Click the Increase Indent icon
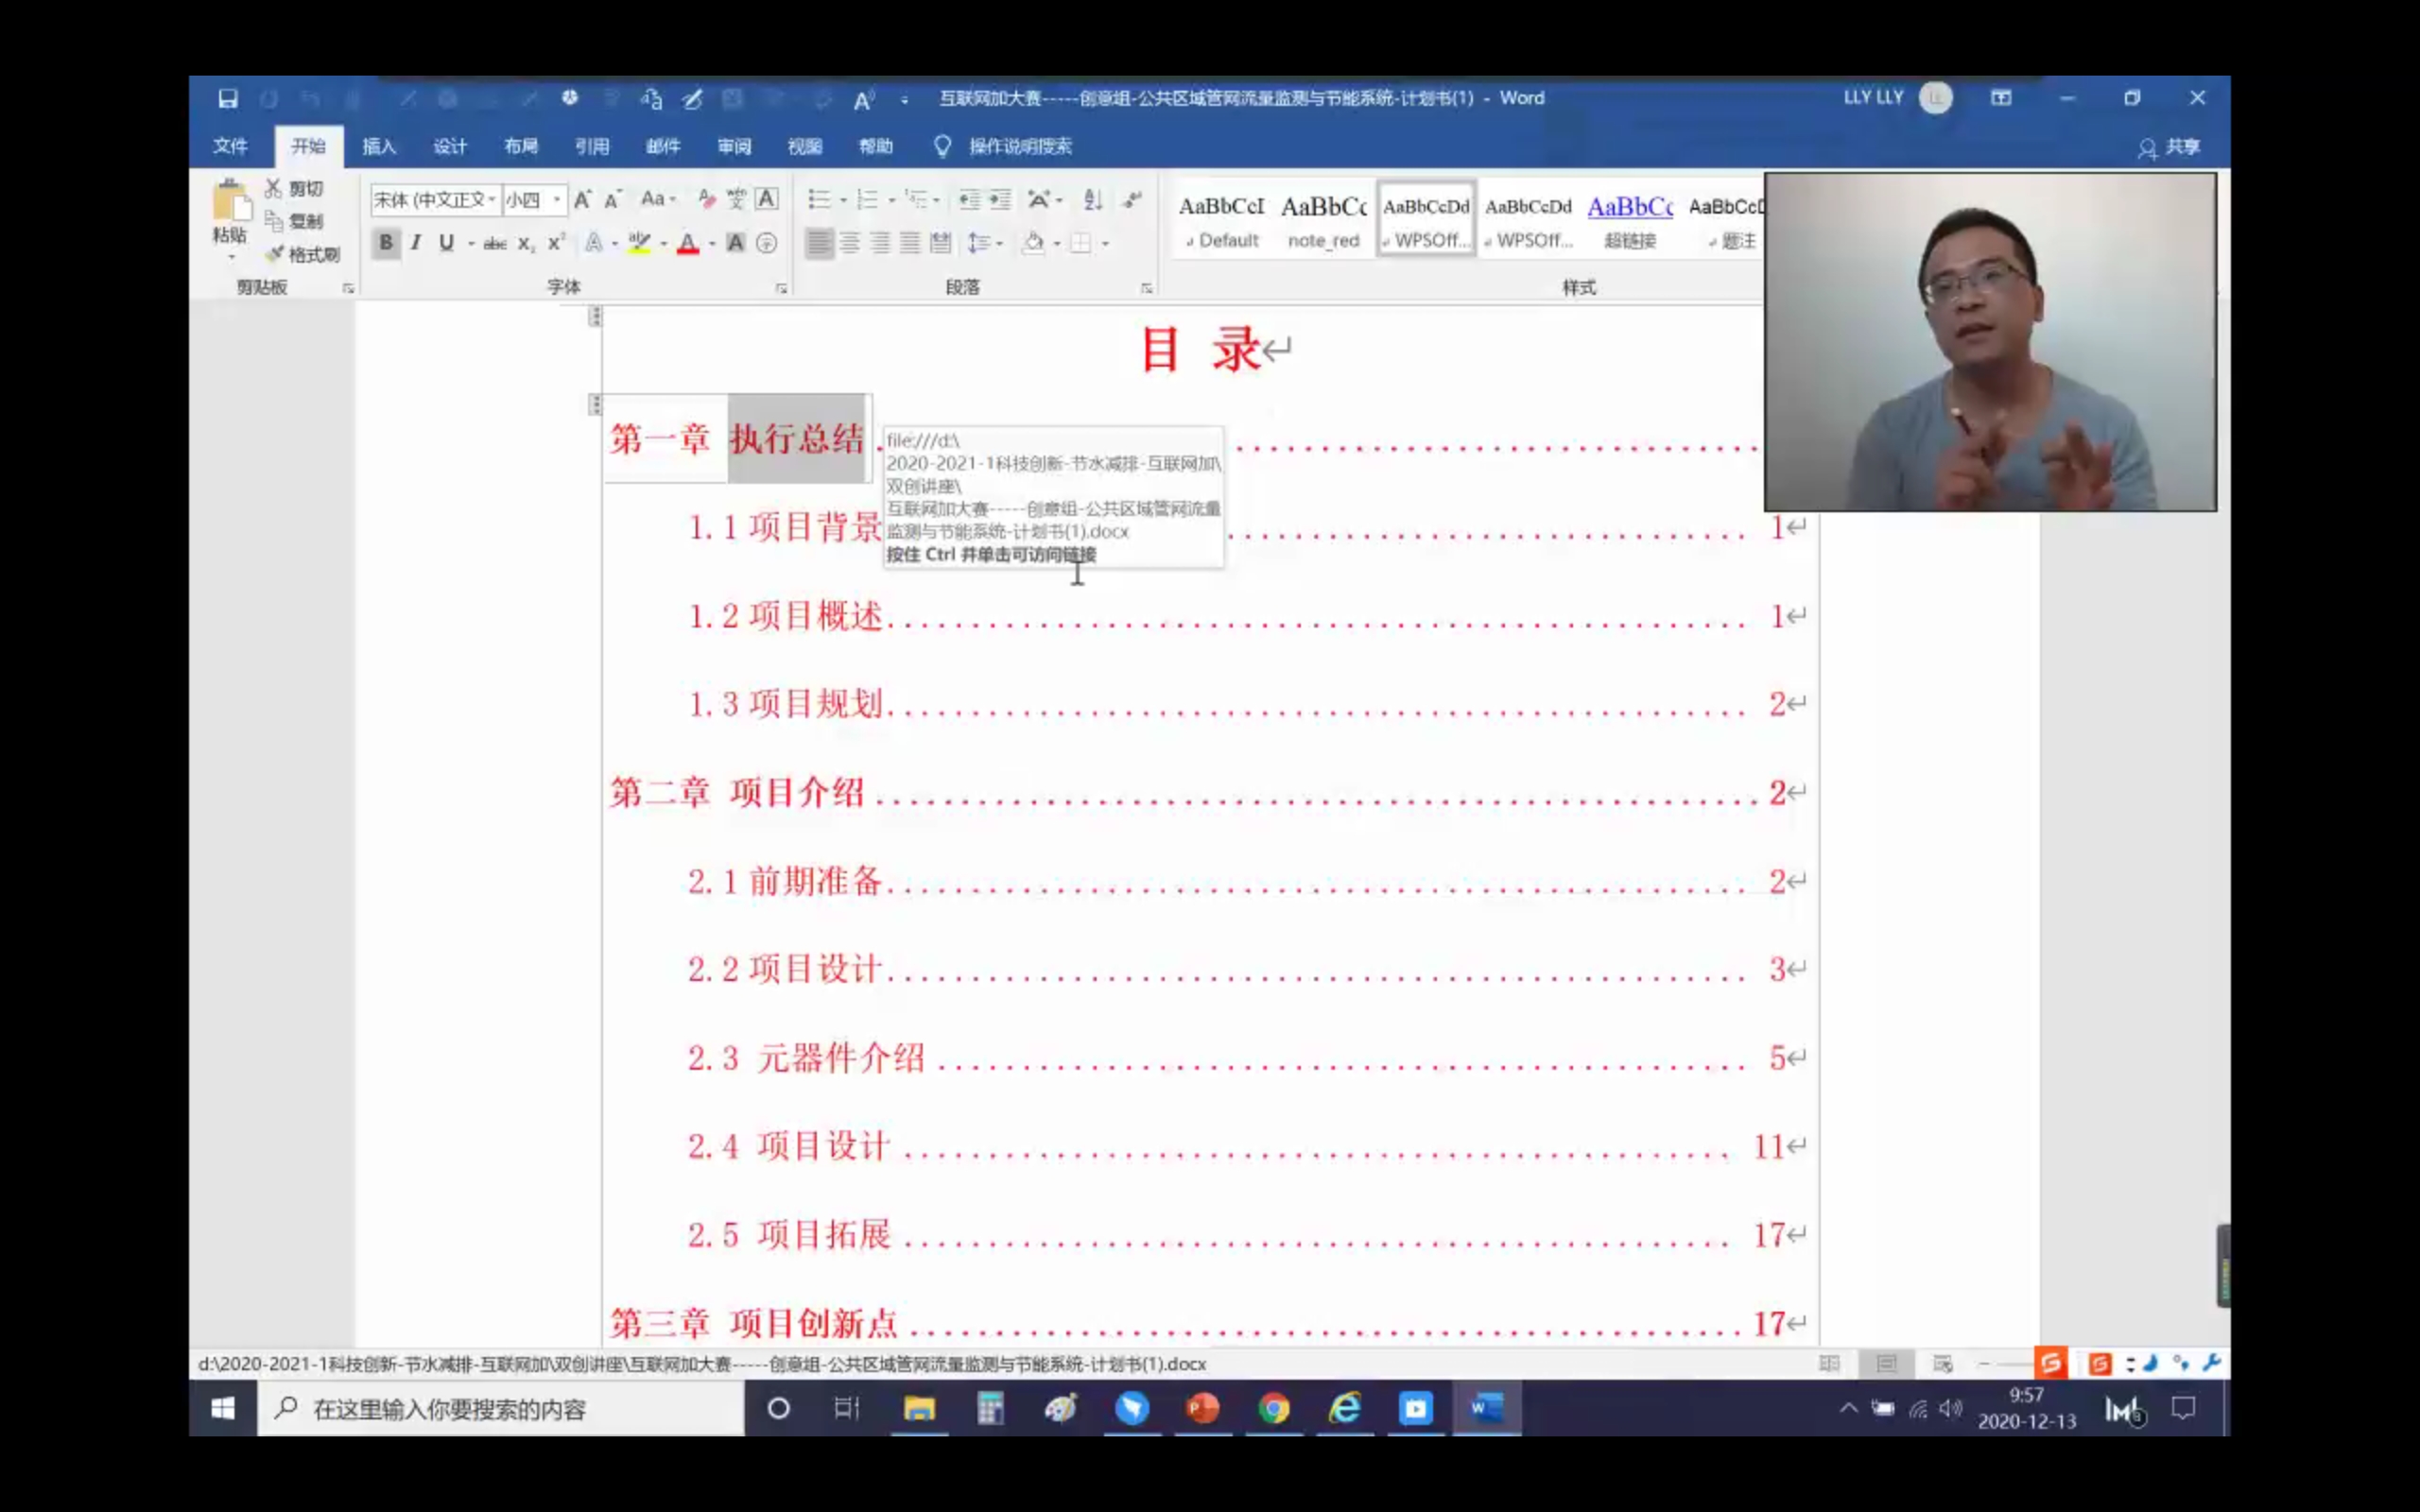Image resolution: width=2420 pixels, height=1512 pixels. coord(1000,199)
